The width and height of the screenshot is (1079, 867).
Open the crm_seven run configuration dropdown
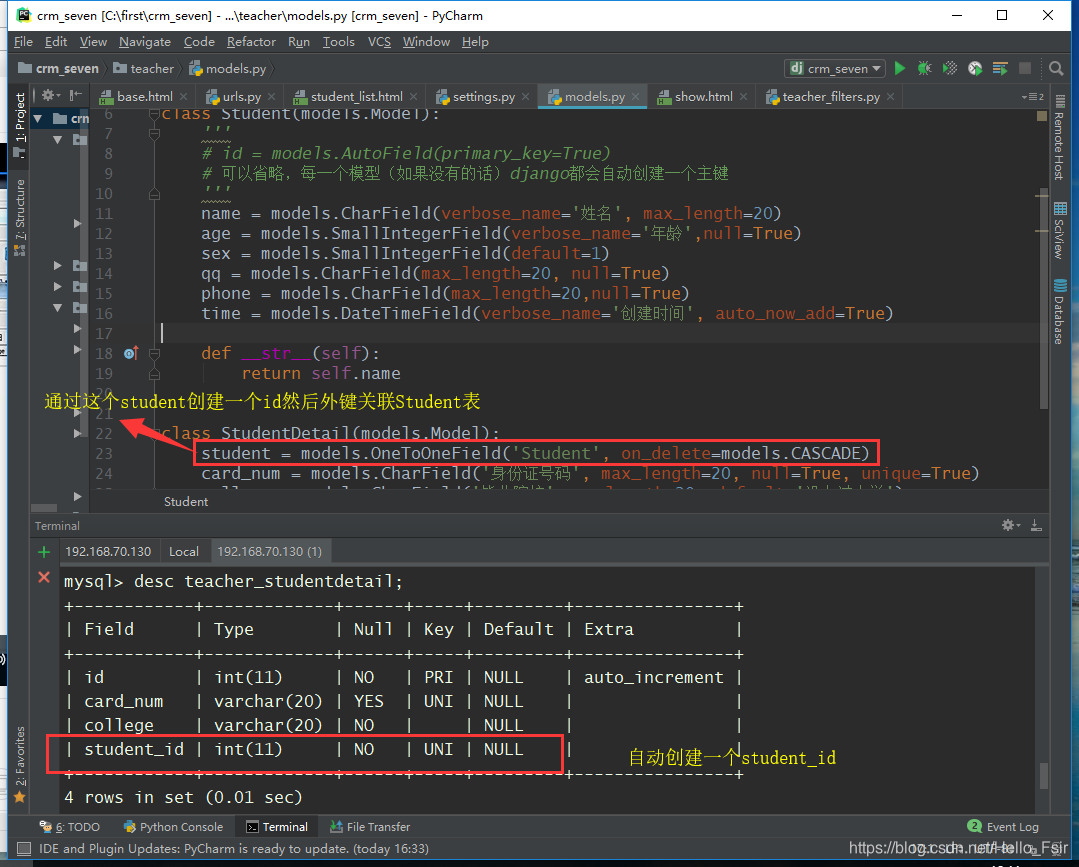[x=835, y=68]
